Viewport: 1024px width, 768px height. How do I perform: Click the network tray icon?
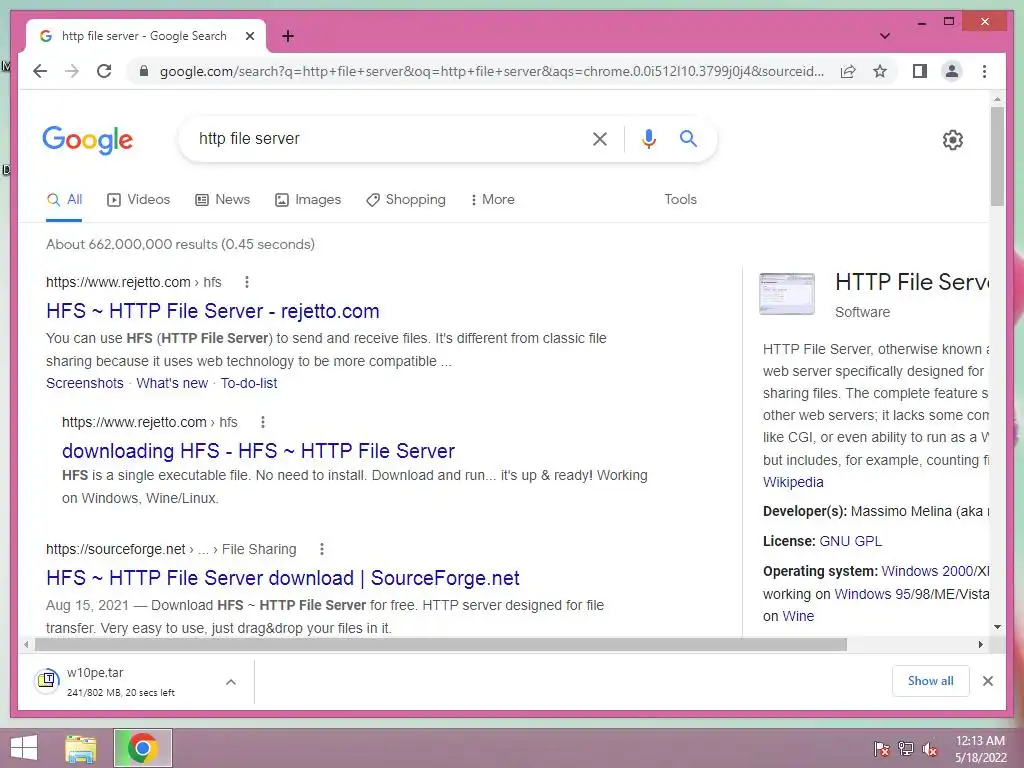[906, 749]
